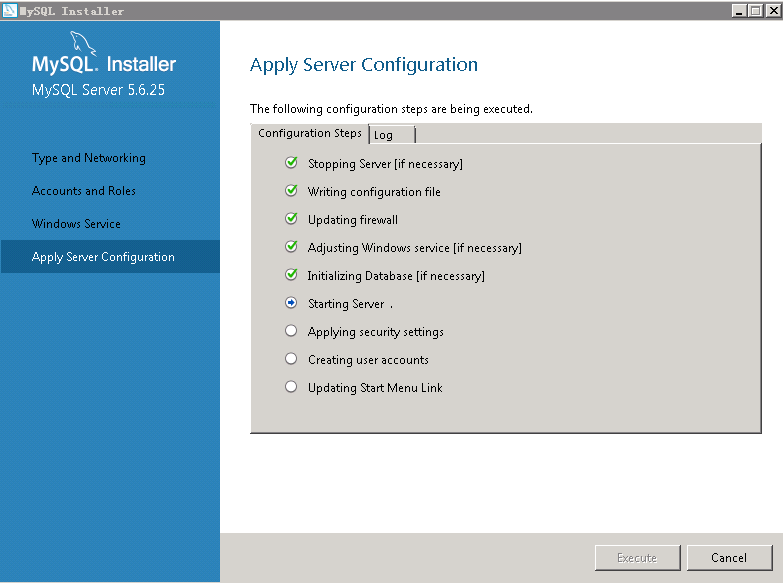This screenshot has height=583, width=783.
Task: Go to Type and Networking step
Action: pyautogui.click(x=88, y=158)
